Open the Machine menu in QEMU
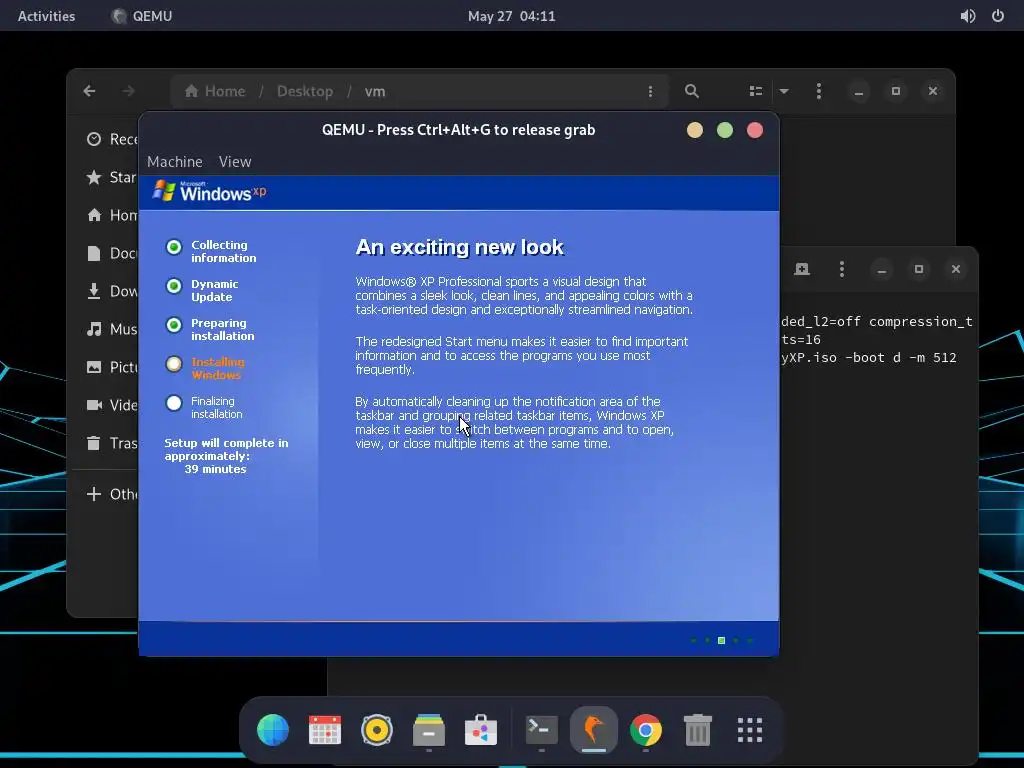This screenshot has width=1024, height=768. 174,161
